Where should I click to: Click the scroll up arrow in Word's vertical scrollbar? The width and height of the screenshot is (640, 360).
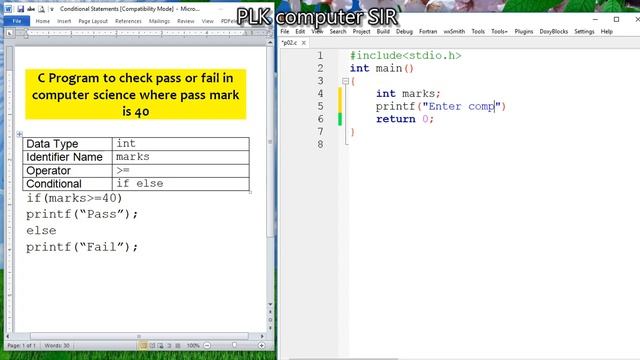270,42
